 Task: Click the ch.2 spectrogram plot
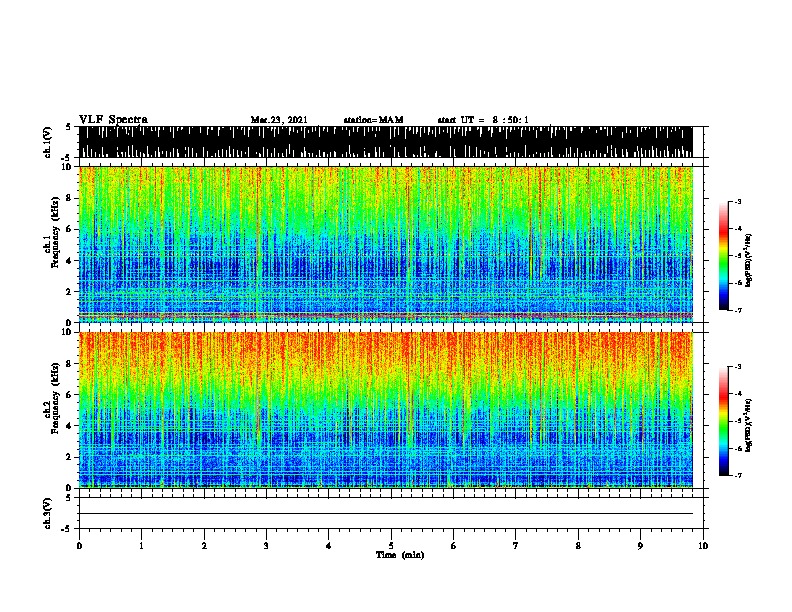[x=386, y=410]
